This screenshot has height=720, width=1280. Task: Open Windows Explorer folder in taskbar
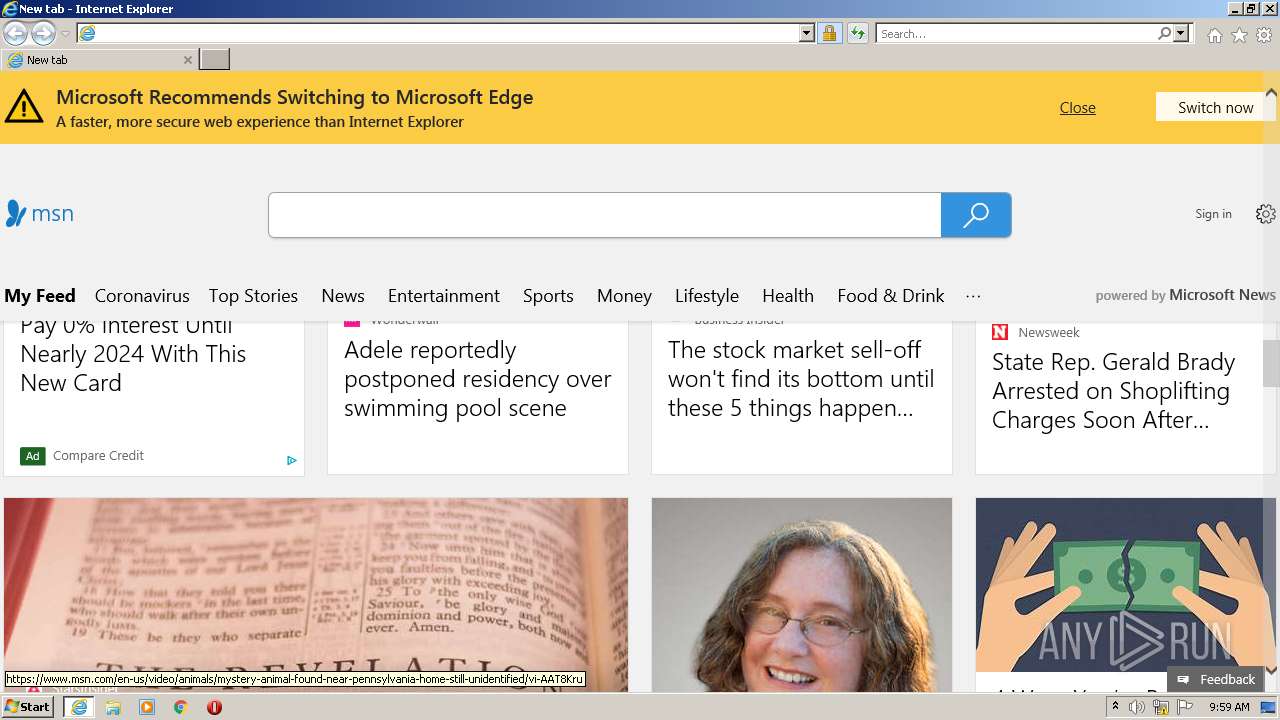click(113, 707)
